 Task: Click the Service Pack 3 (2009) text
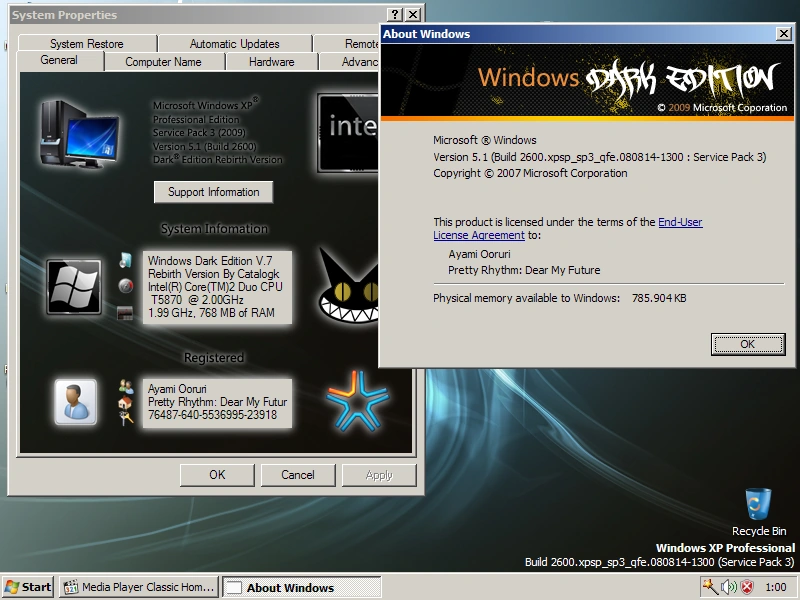[x=199, y=133]
